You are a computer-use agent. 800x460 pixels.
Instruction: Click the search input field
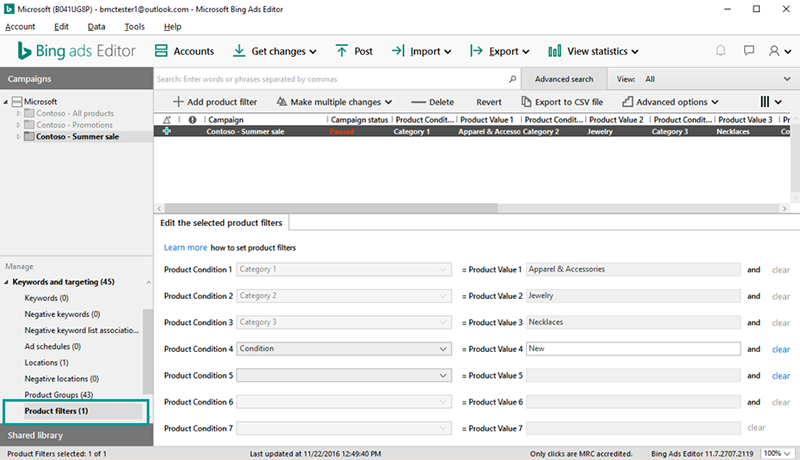pyautogui.click(x=331, y=79)
